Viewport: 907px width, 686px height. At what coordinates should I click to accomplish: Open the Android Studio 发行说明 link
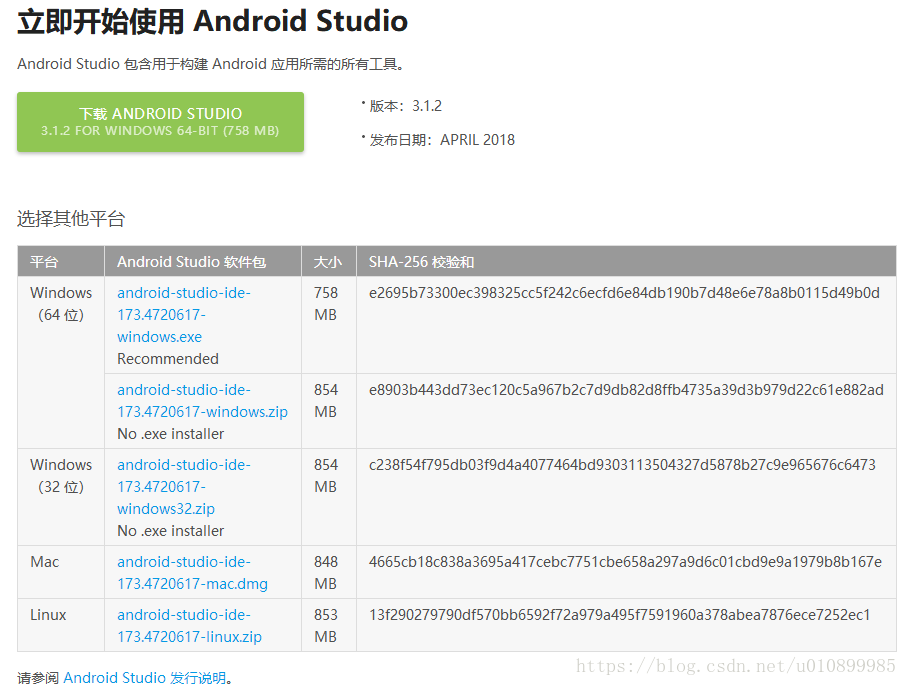(x=145, y=677)
